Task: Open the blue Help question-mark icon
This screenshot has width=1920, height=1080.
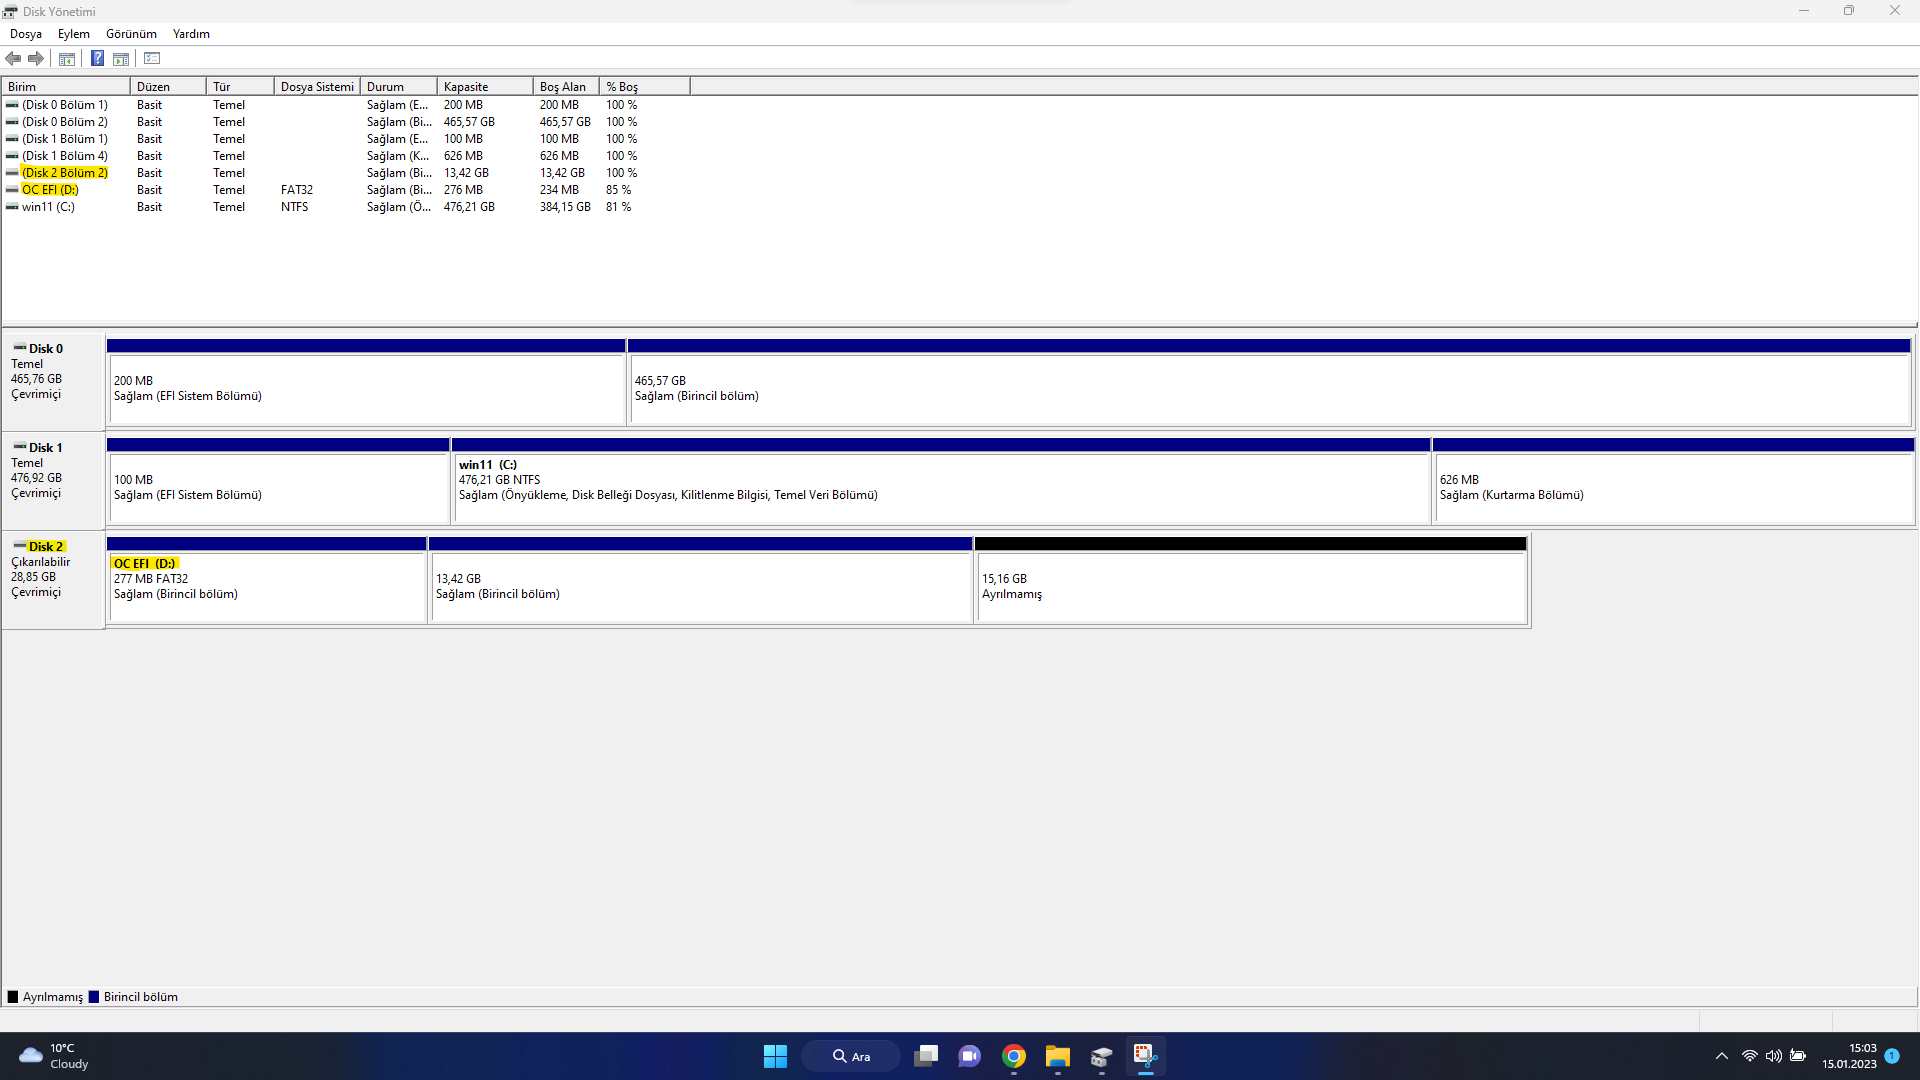Action: point(97,59)
